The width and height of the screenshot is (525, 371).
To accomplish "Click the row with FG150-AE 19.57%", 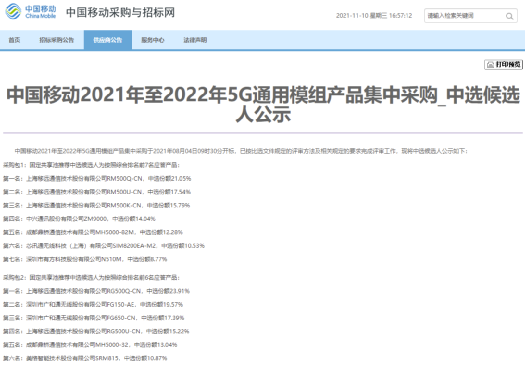I will [93, 304].
